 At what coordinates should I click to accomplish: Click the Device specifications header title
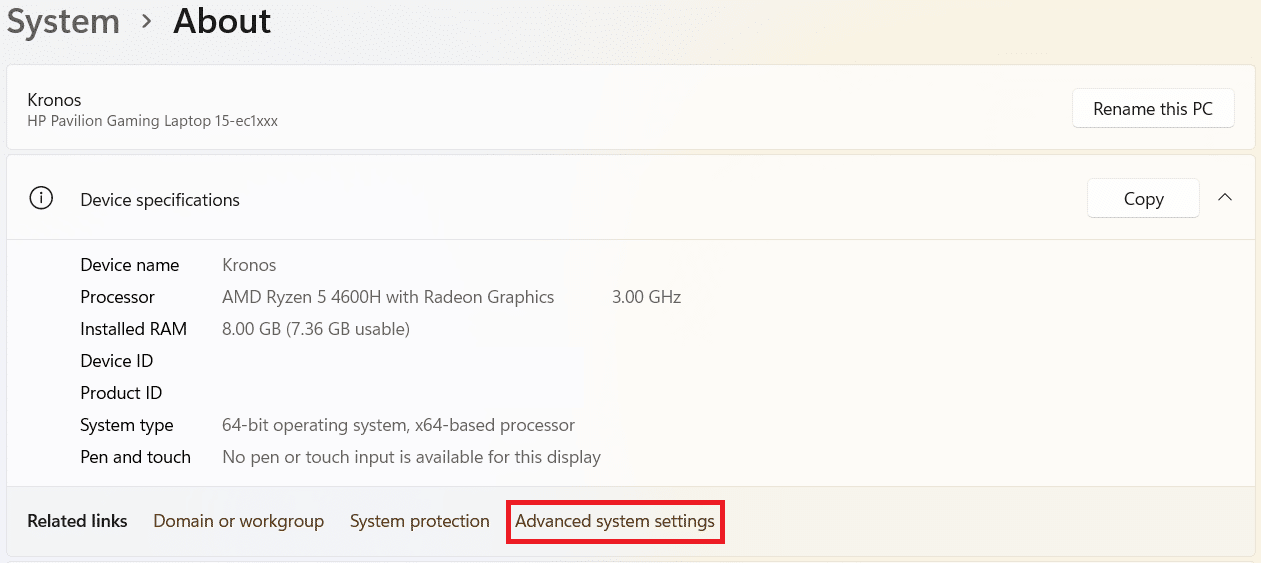pyautogui.click(x=160, y=200)
